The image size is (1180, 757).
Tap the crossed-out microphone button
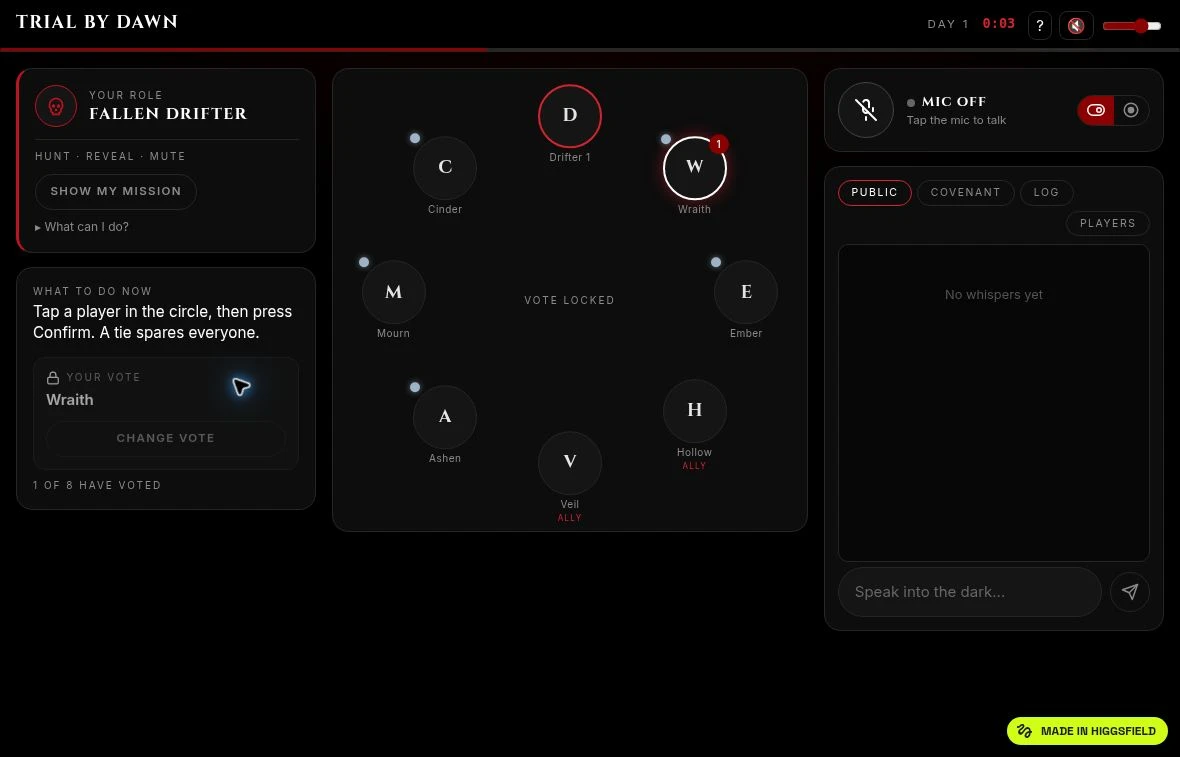pyautogui.click(x=866, y=110)
